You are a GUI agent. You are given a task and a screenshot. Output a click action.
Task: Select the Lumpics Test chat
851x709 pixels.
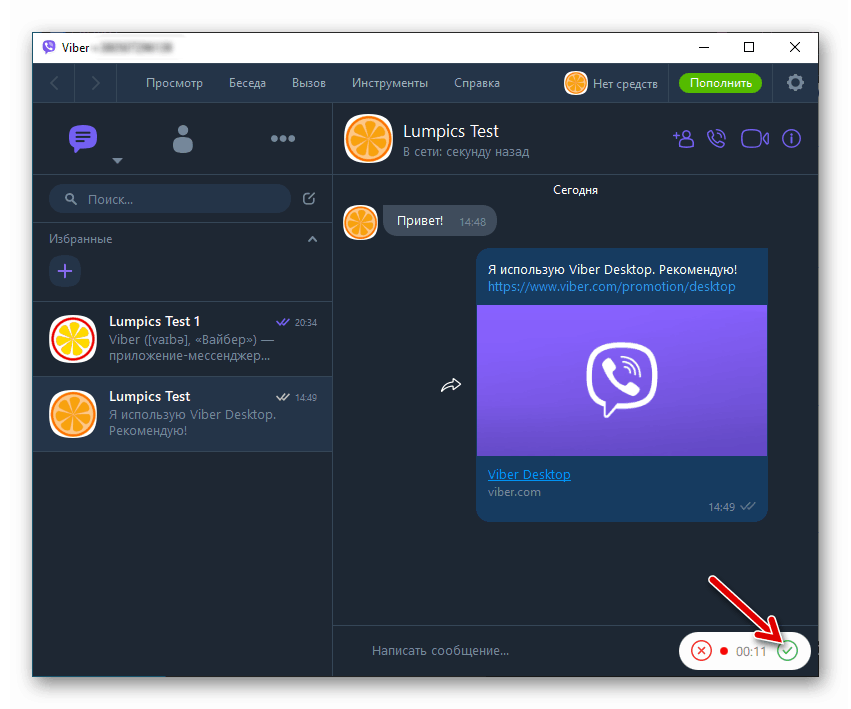(182, 414)
